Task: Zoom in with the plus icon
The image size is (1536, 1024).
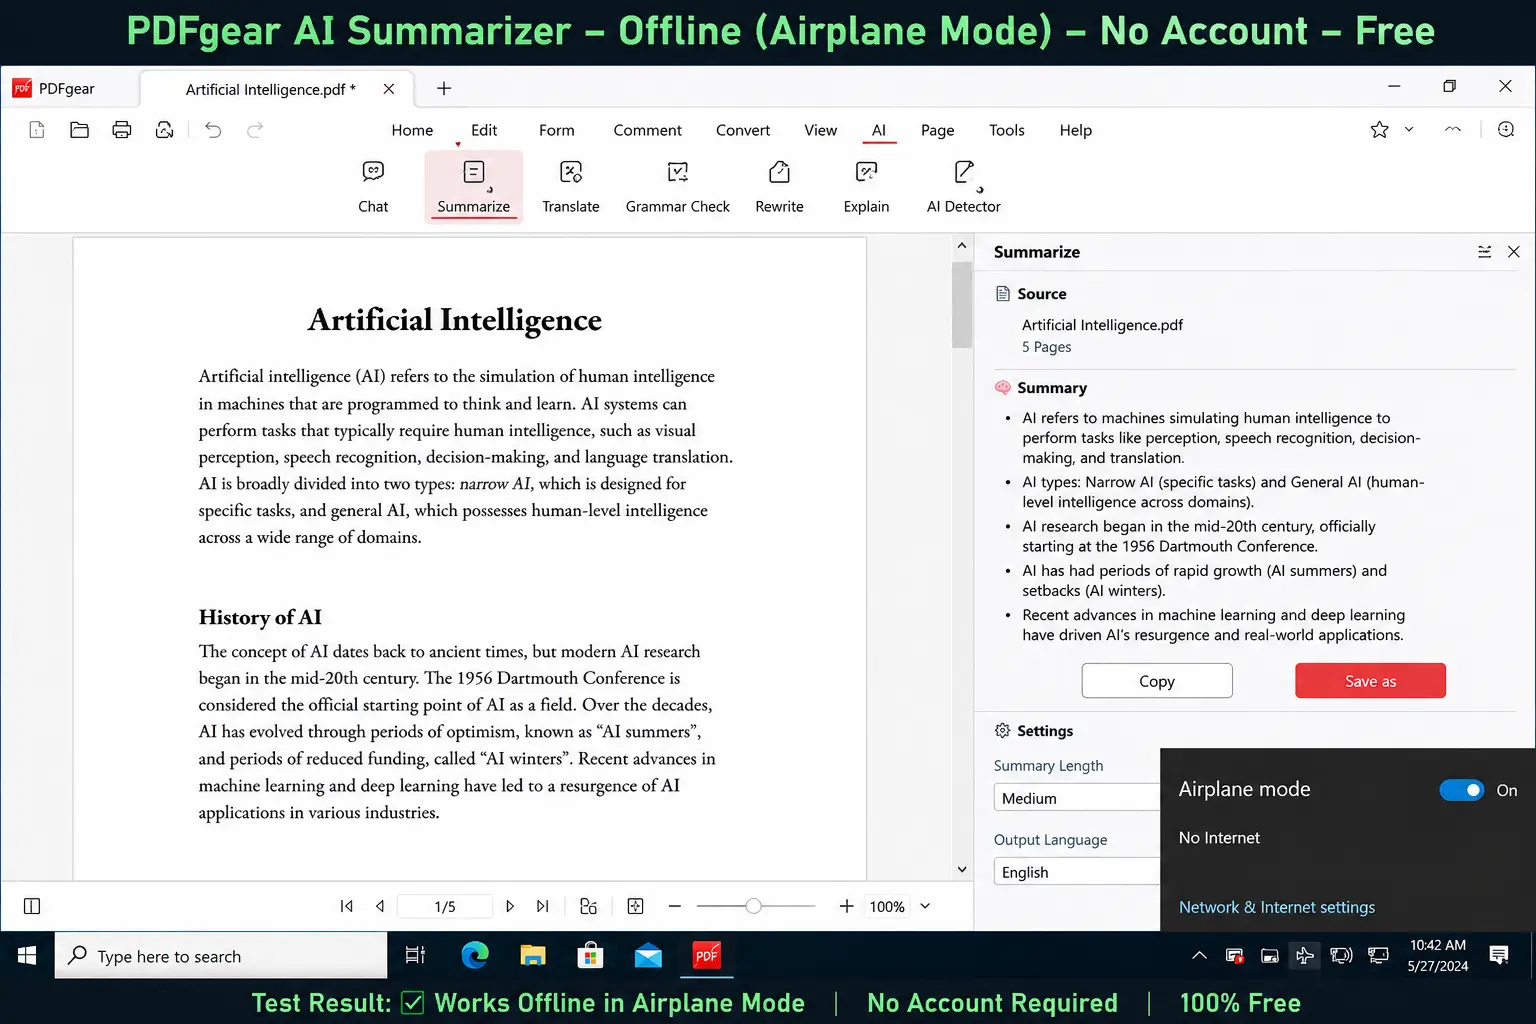Action: tap(846, 906)
